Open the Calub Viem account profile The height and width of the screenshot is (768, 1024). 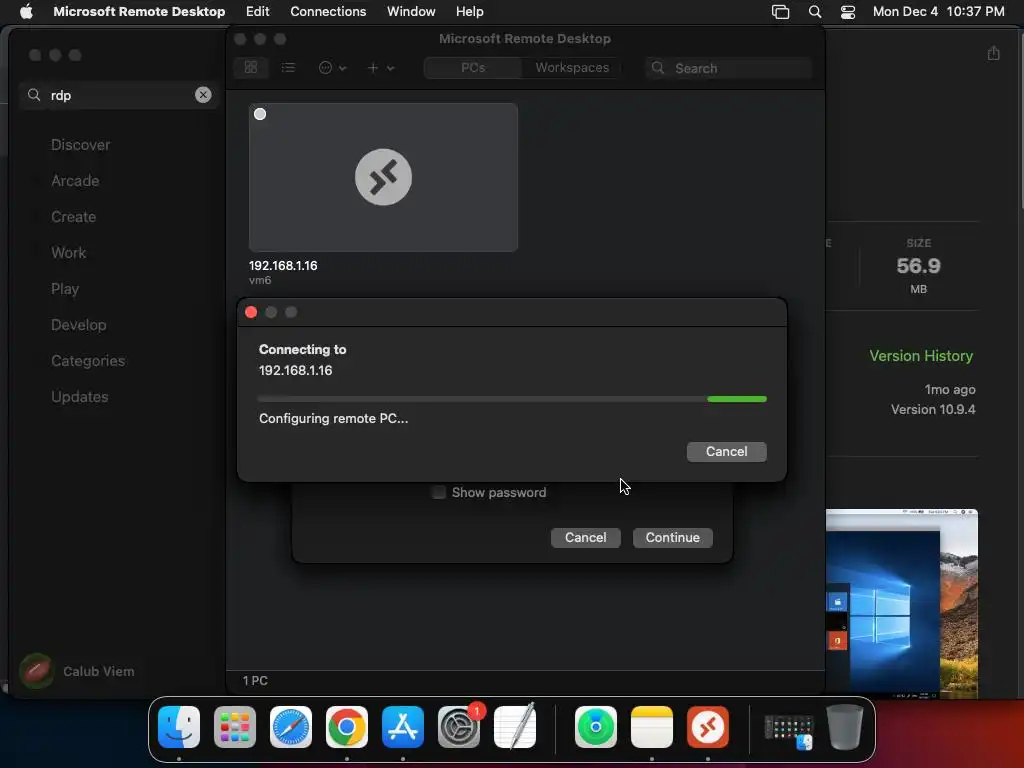pyautogui.click(x=77, y=671)
